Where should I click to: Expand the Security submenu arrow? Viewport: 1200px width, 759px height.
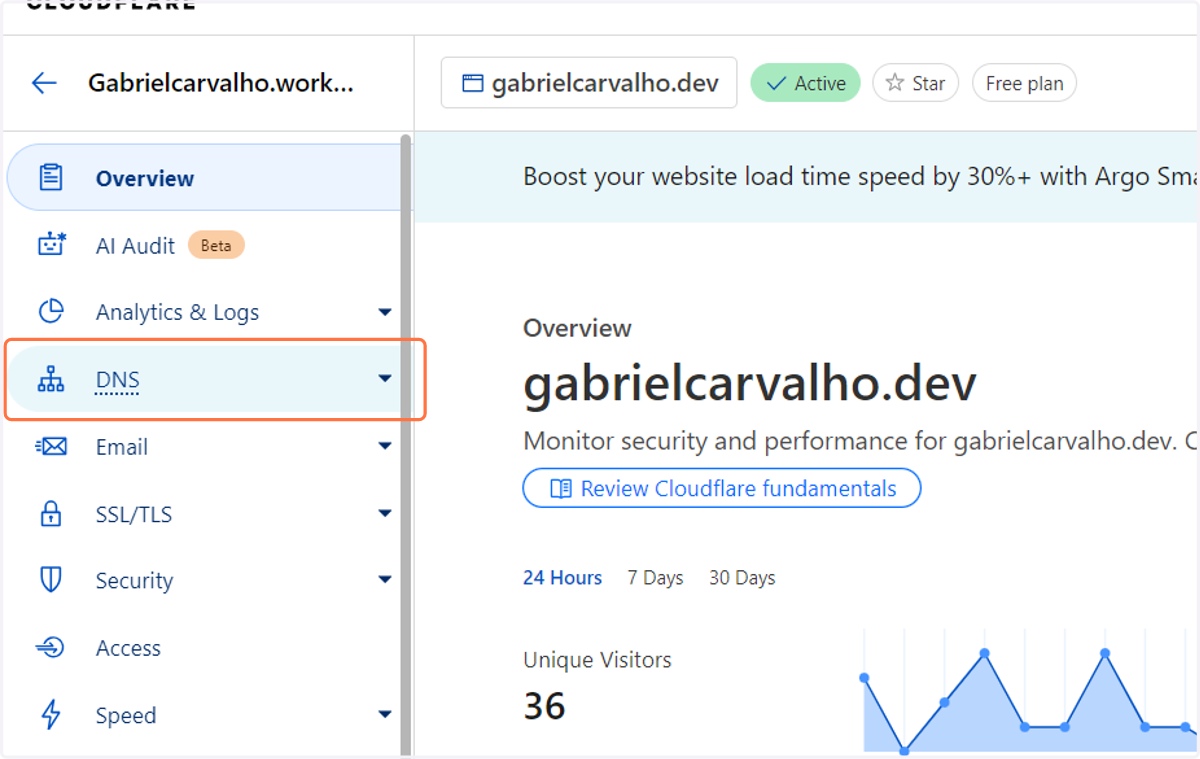[385, 580]
